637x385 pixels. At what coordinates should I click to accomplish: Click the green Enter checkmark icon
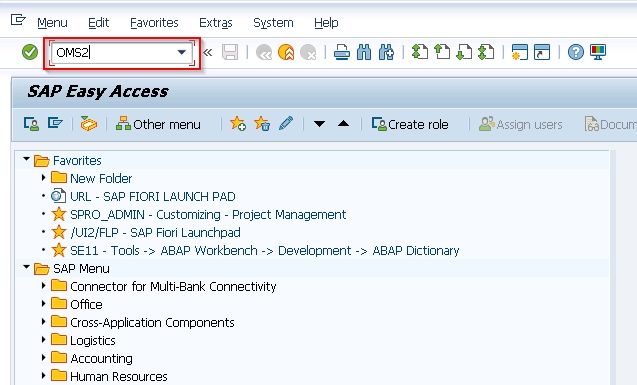(30, 52)
